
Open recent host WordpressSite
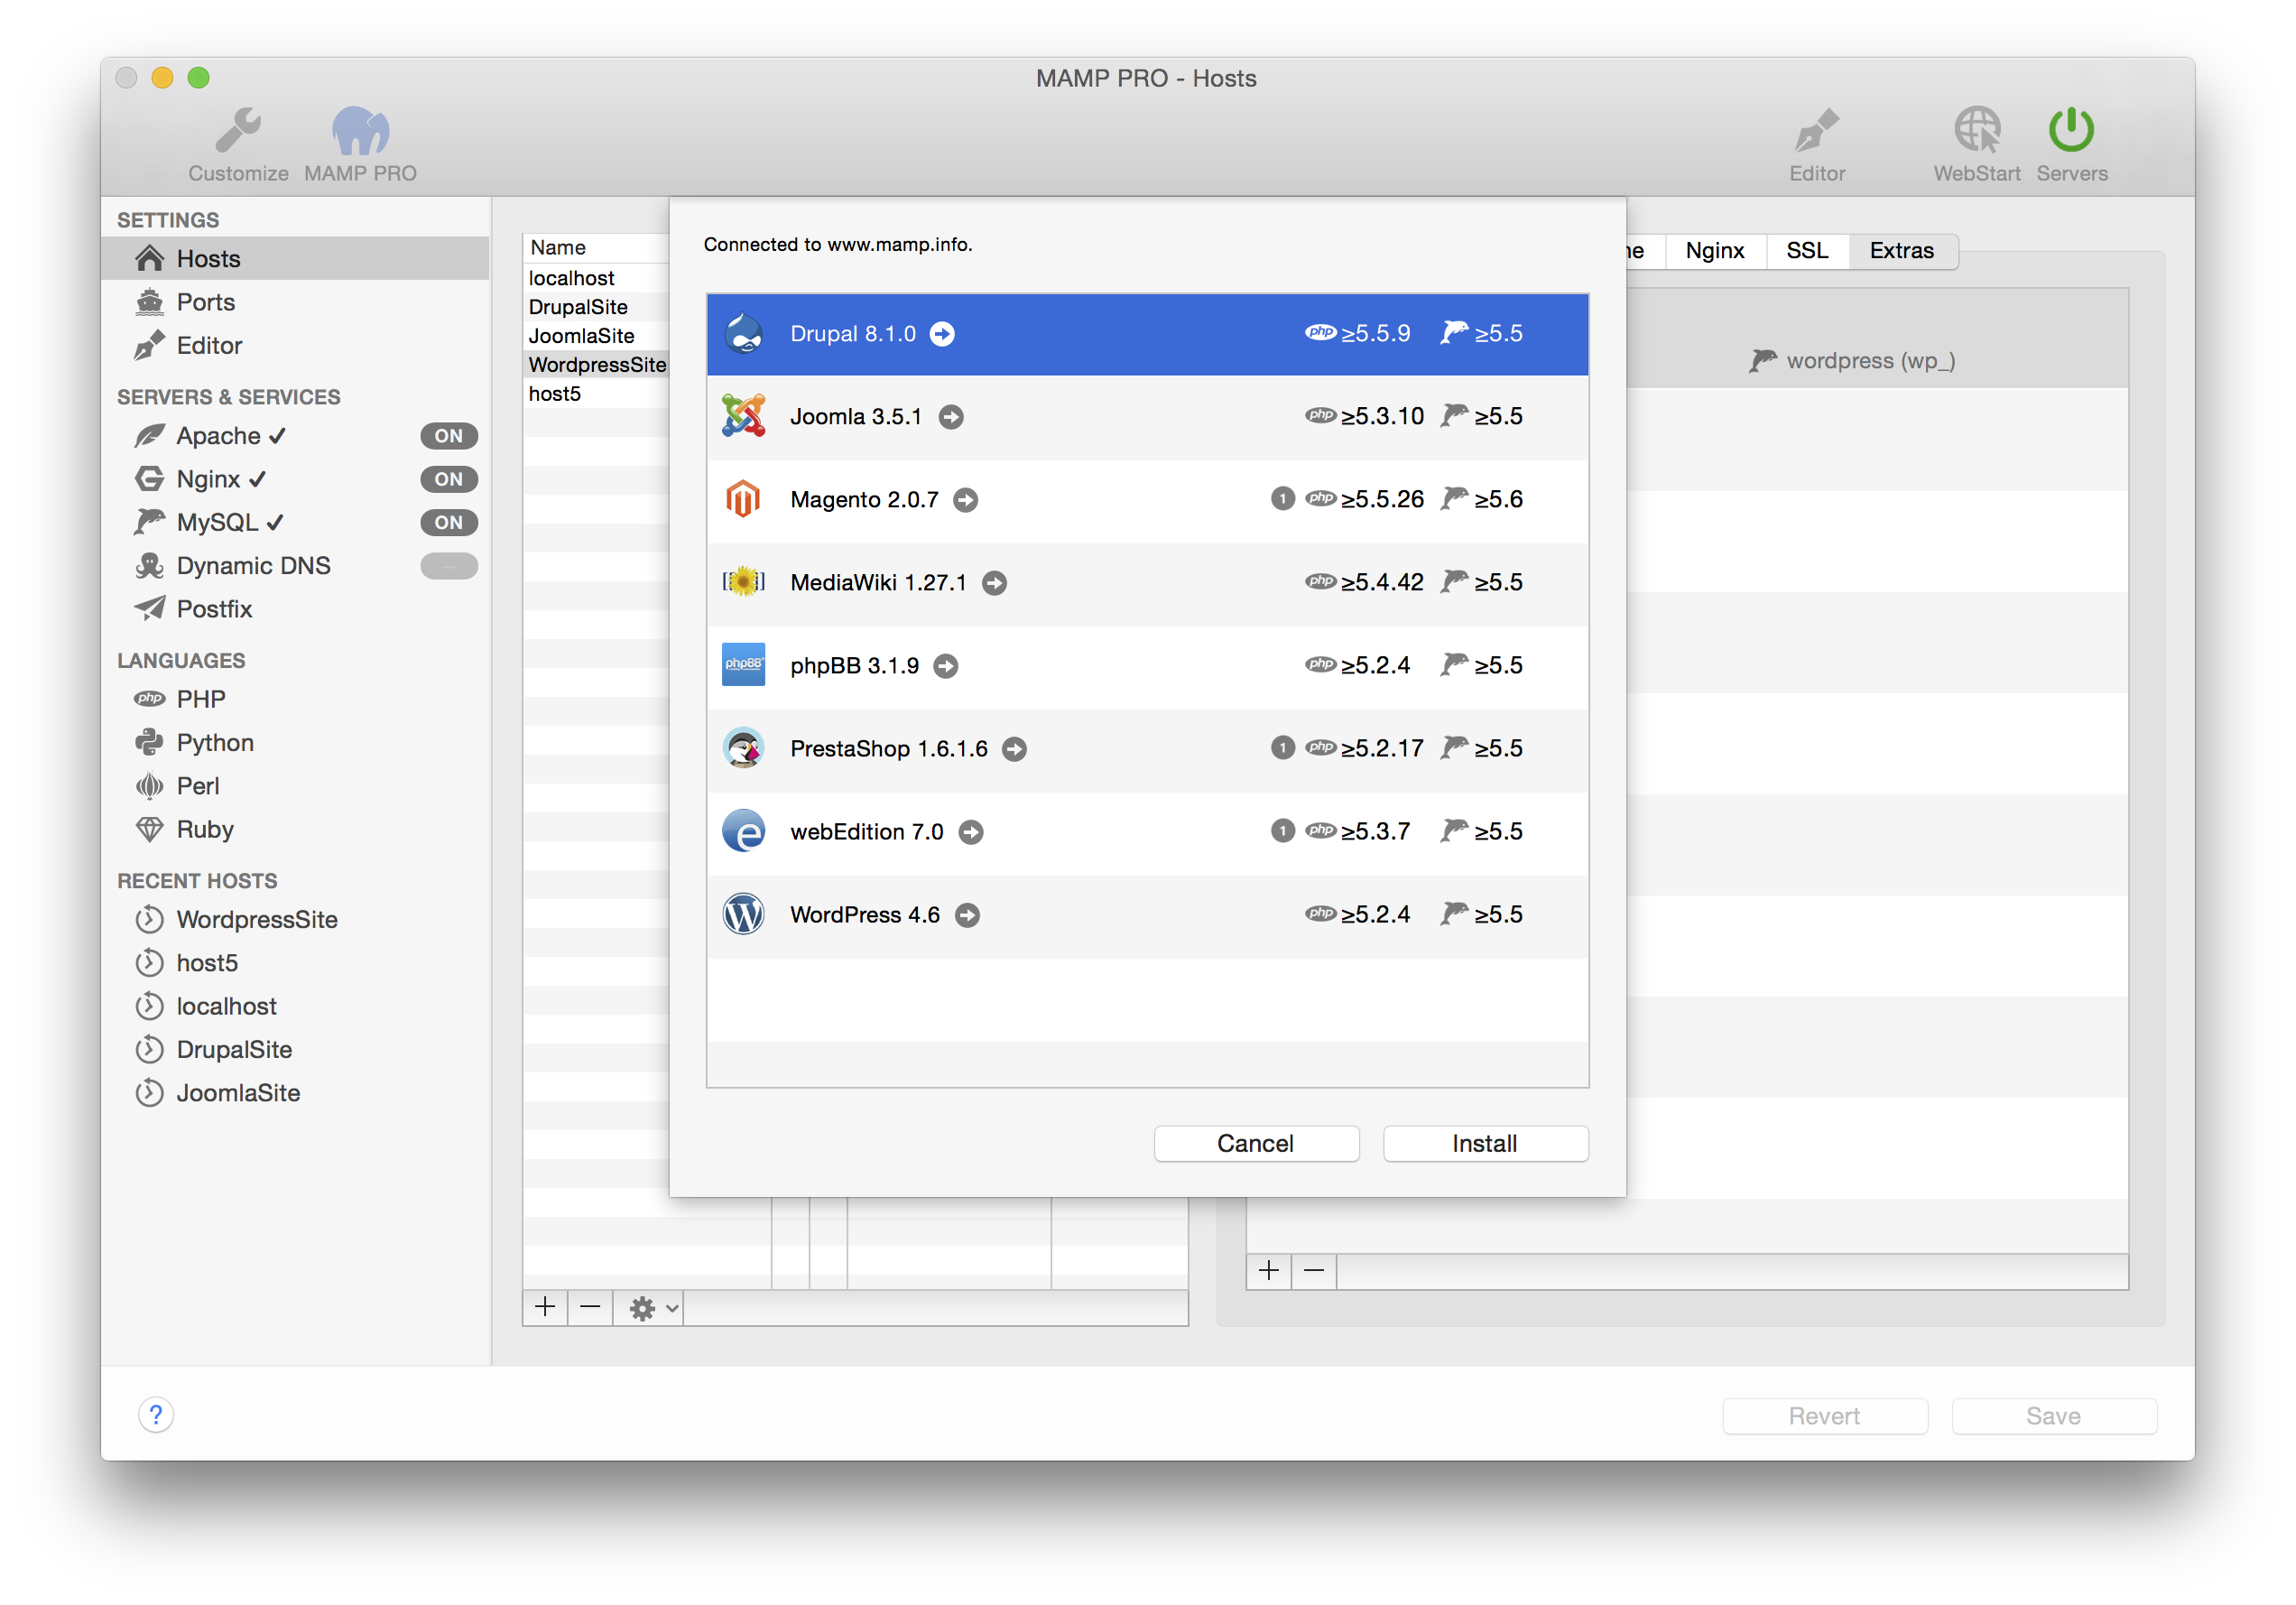tap(257, 920)
